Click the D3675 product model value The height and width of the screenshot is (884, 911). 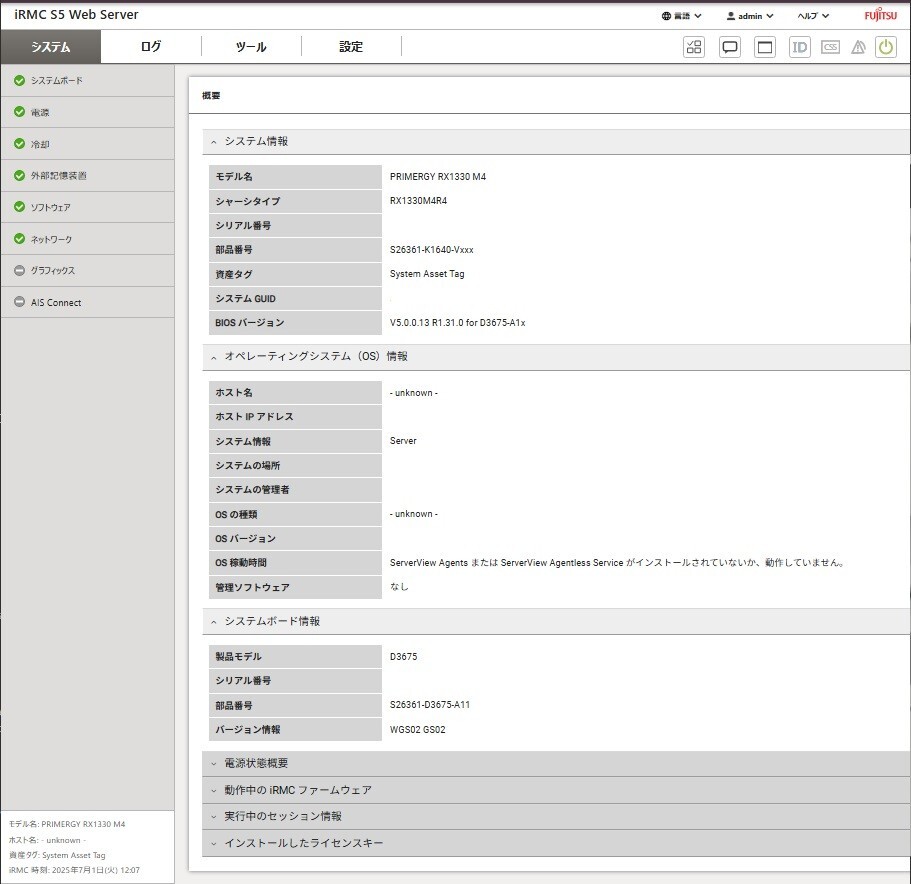[x=403, y=657]
